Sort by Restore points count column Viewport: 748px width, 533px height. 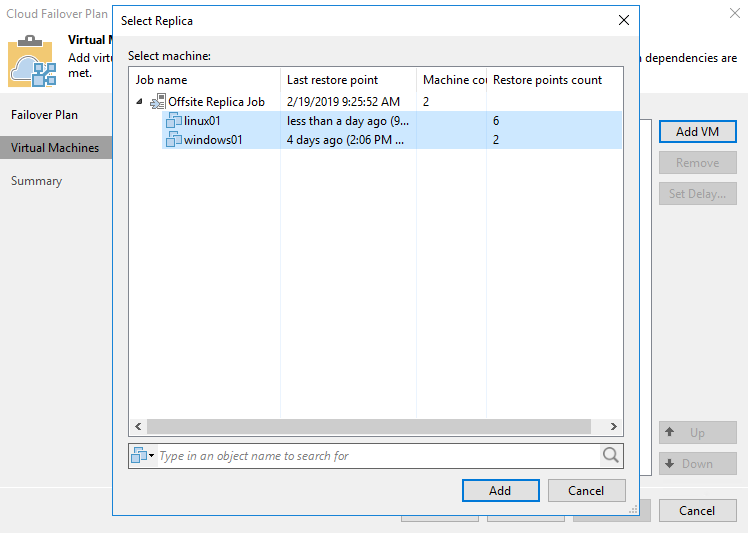coord(547,80)
